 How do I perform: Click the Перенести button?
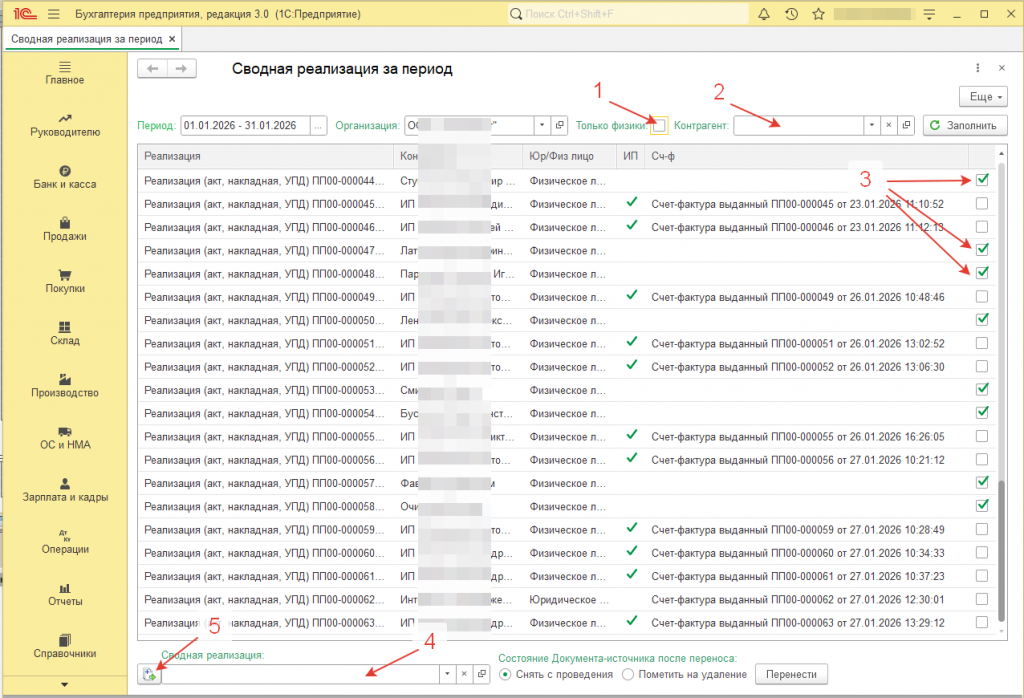click(x=791, y=674)
